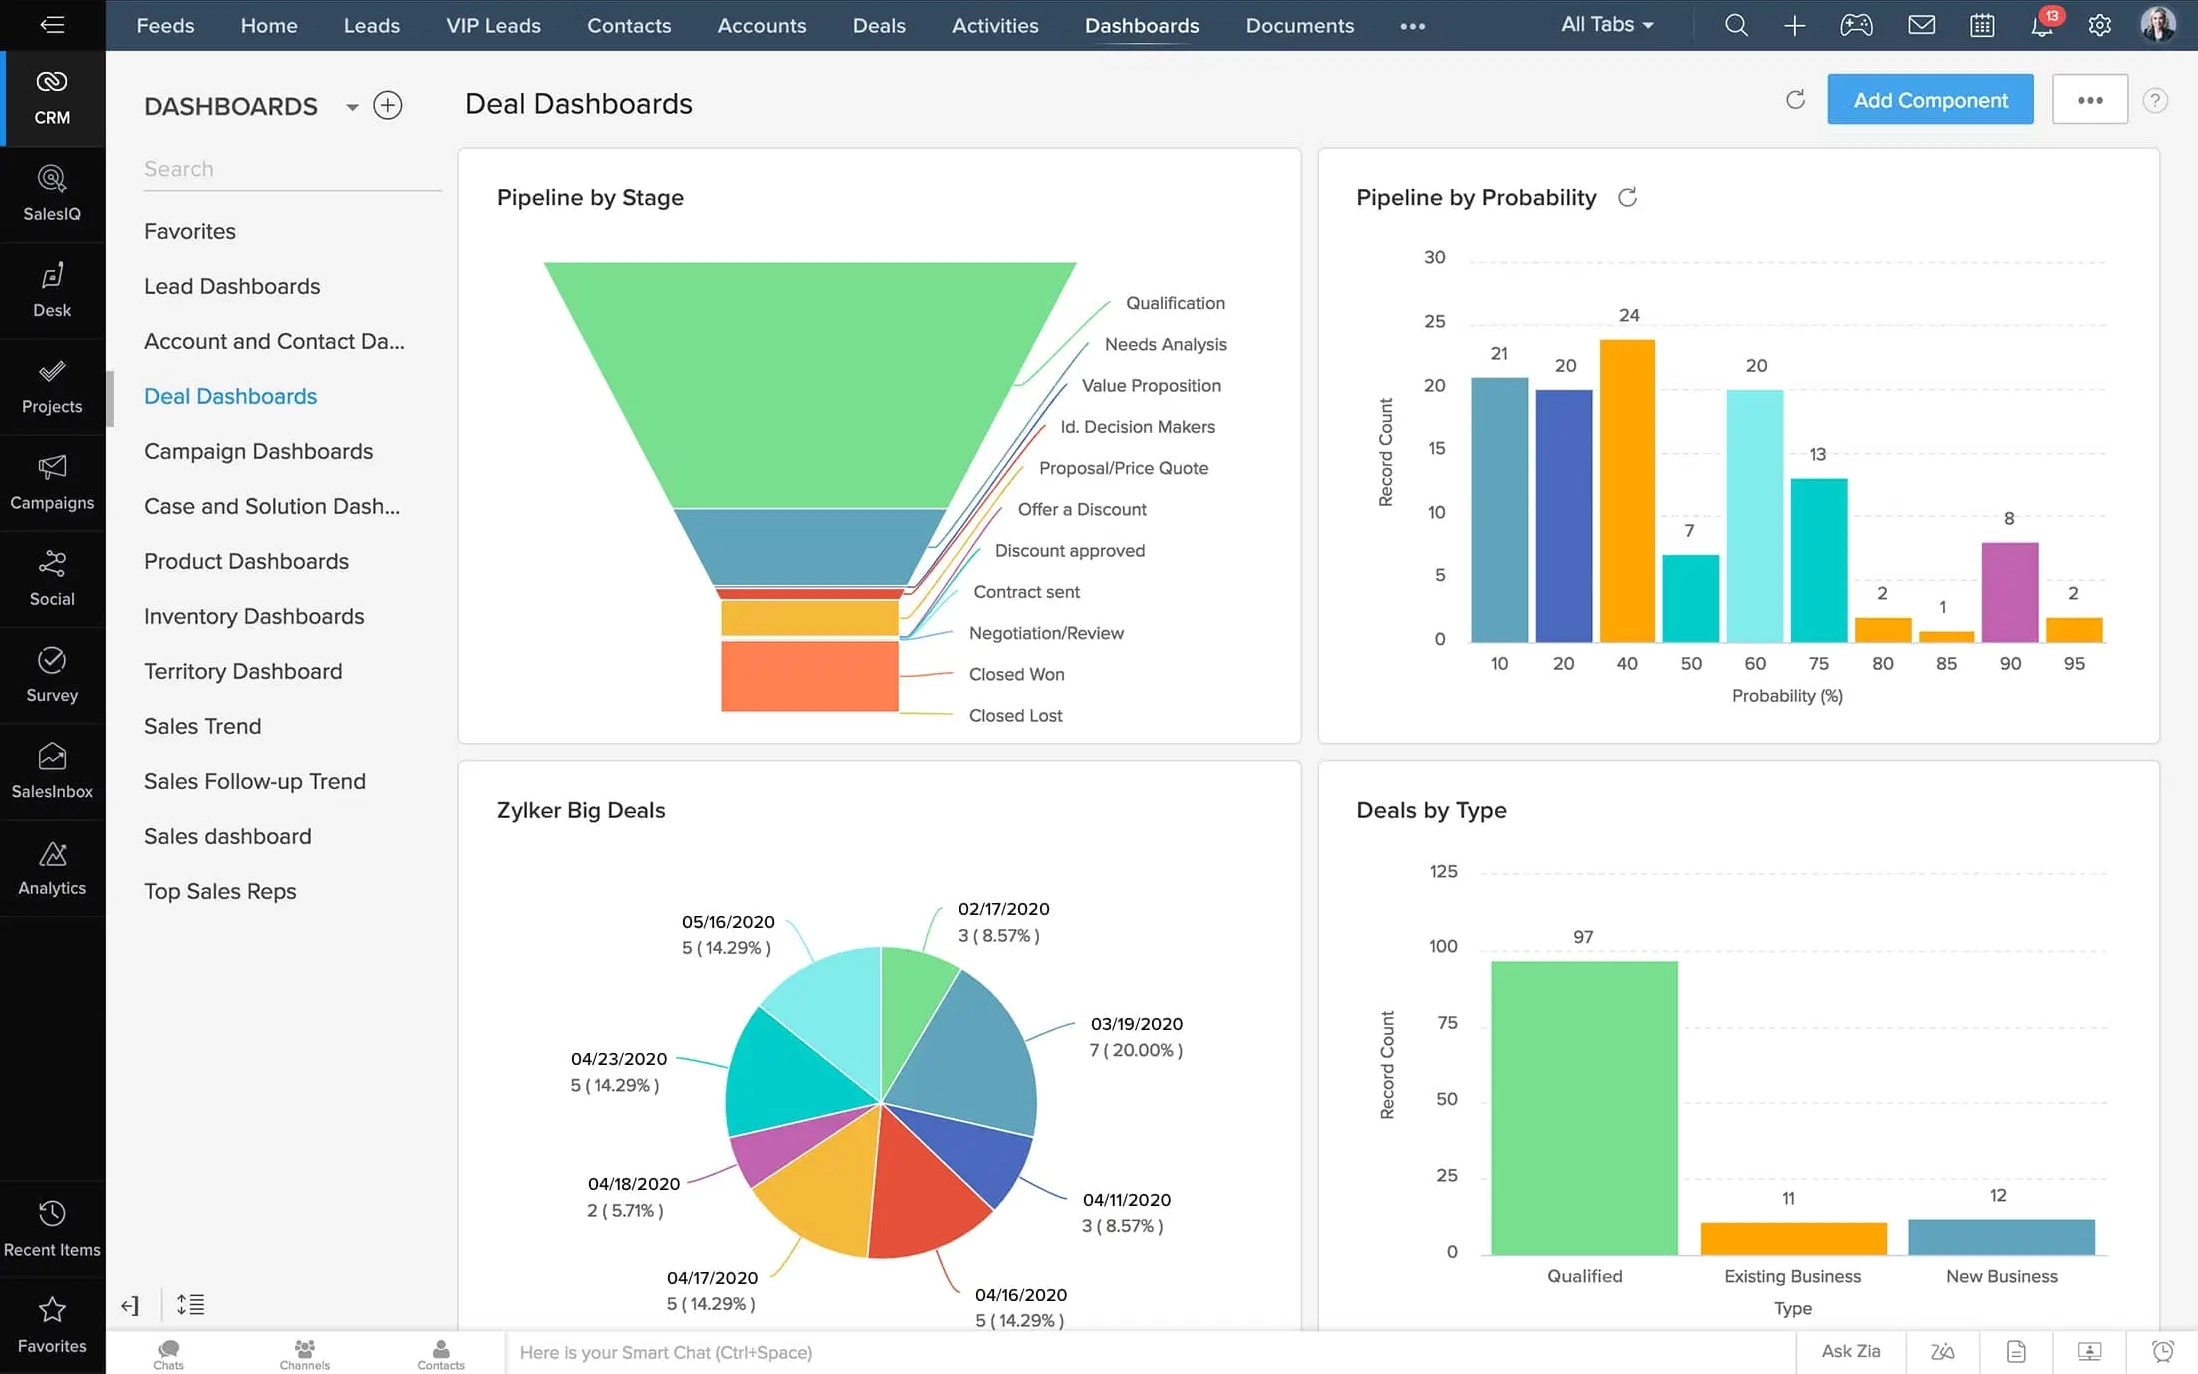
Task: Open the All Tabs dropdown
Action: (x=1605, y=24)
